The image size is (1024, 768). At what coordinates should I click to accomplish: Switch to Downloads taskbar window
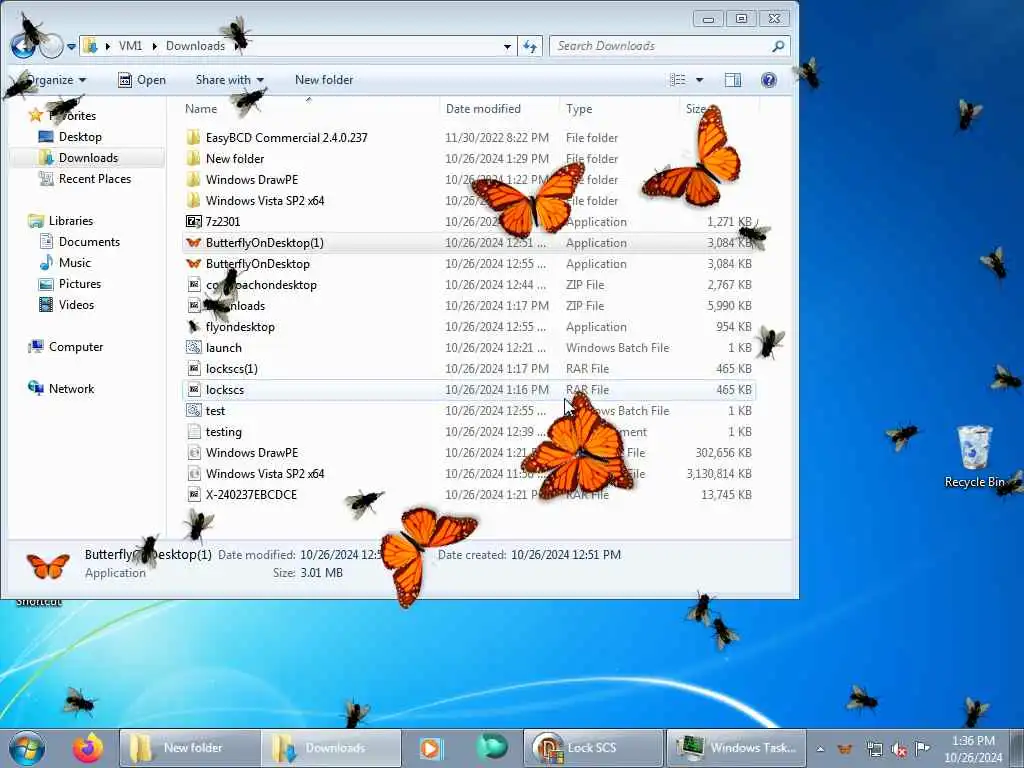point(332,748)
